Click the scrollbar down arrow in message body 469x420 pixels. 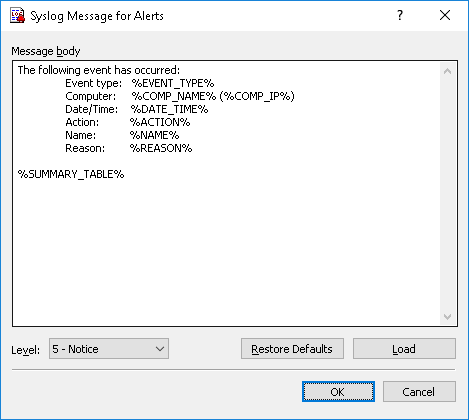coord(448,316)
